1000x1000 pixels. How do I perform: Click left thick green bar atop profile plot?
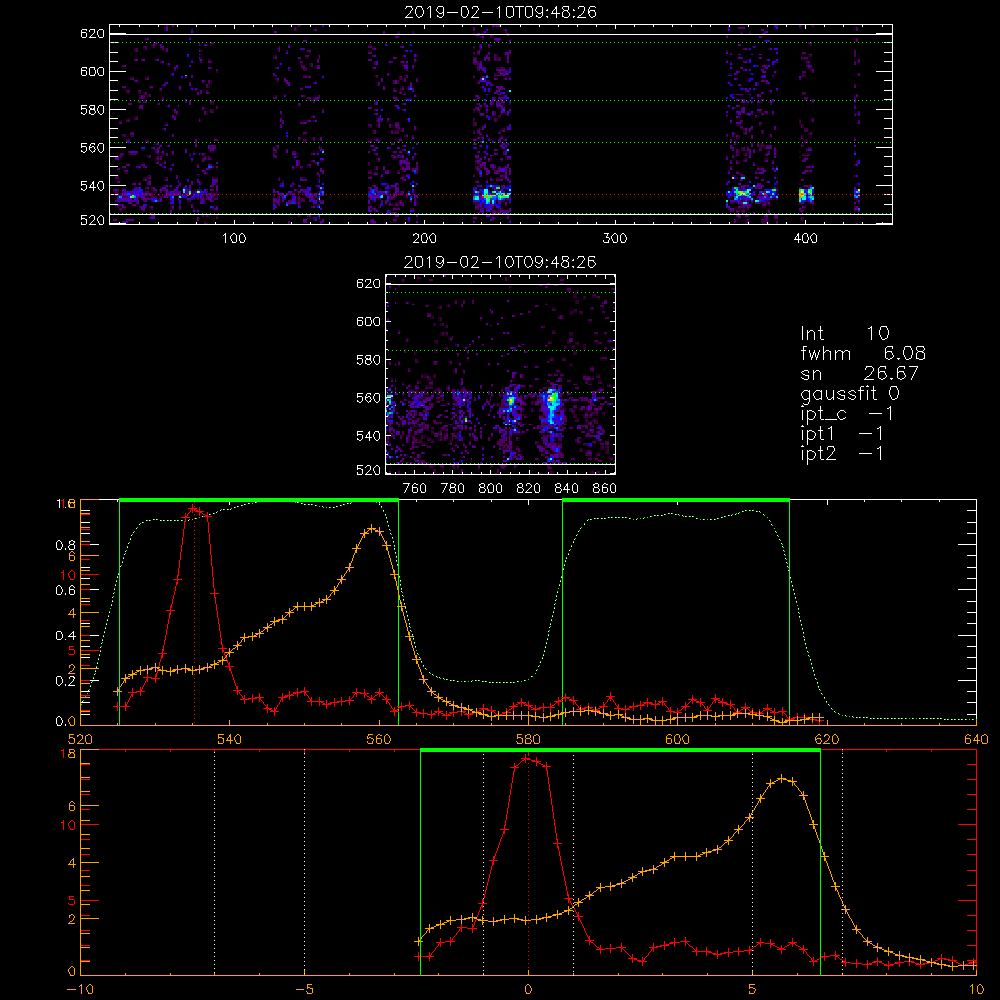[x=259, y=501]
